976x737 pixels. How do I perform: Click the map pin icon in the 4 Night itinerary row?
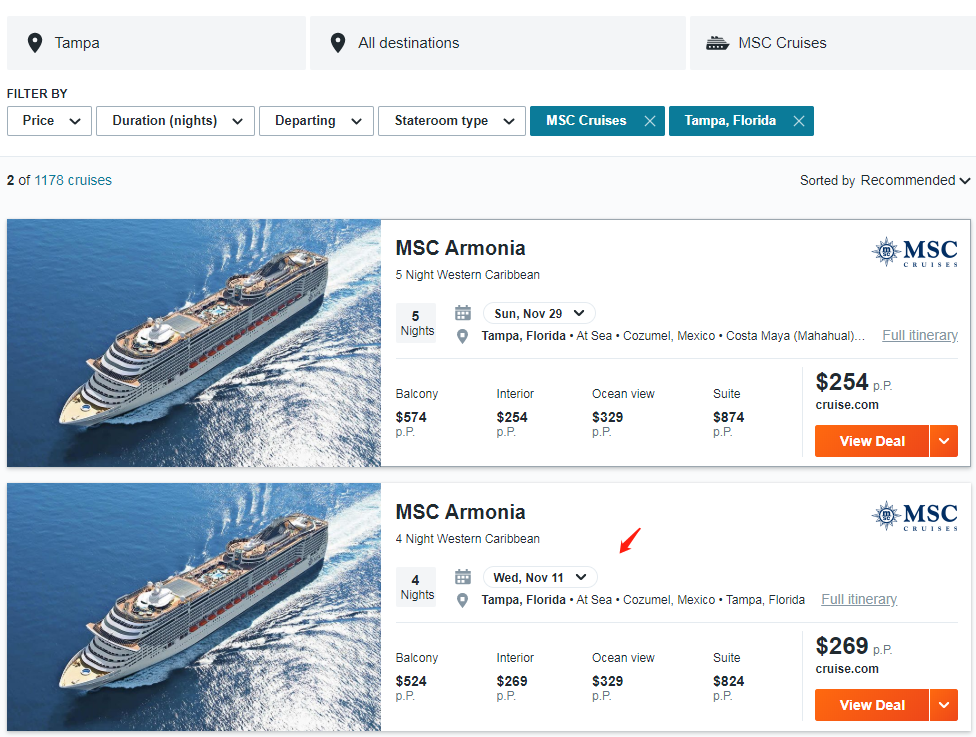tap(462, 600)
